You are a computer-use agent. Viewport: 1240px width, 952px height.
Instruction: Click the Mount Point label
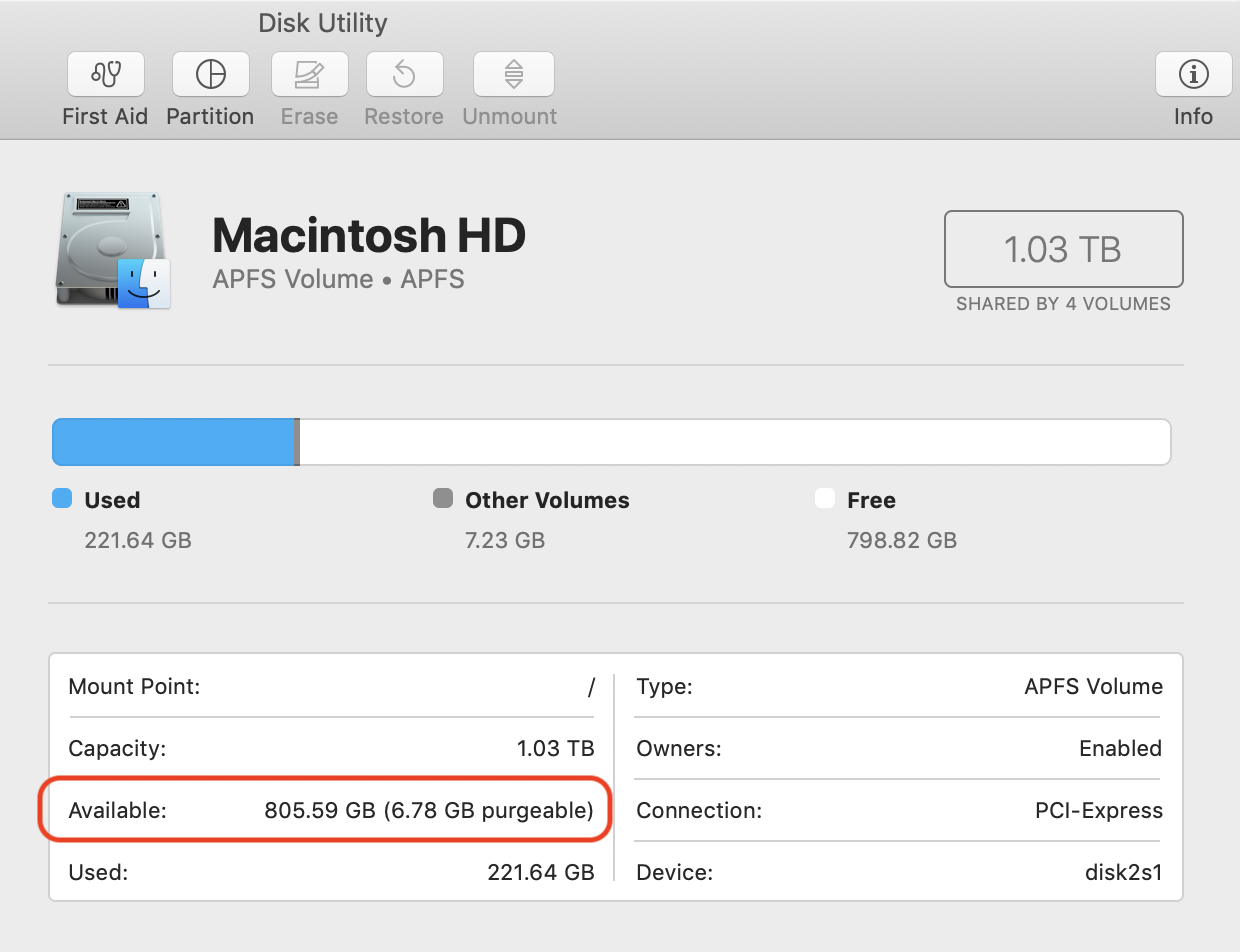(134, 687)
